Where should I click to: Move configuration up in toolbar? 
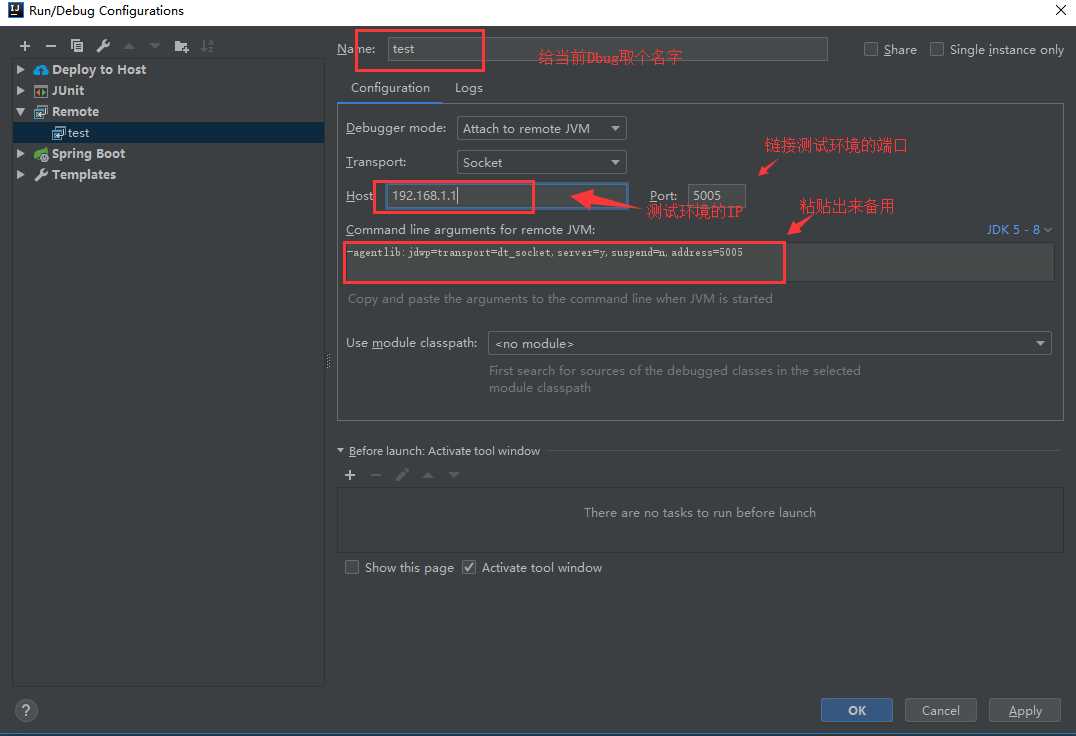(x=129, y=46)
